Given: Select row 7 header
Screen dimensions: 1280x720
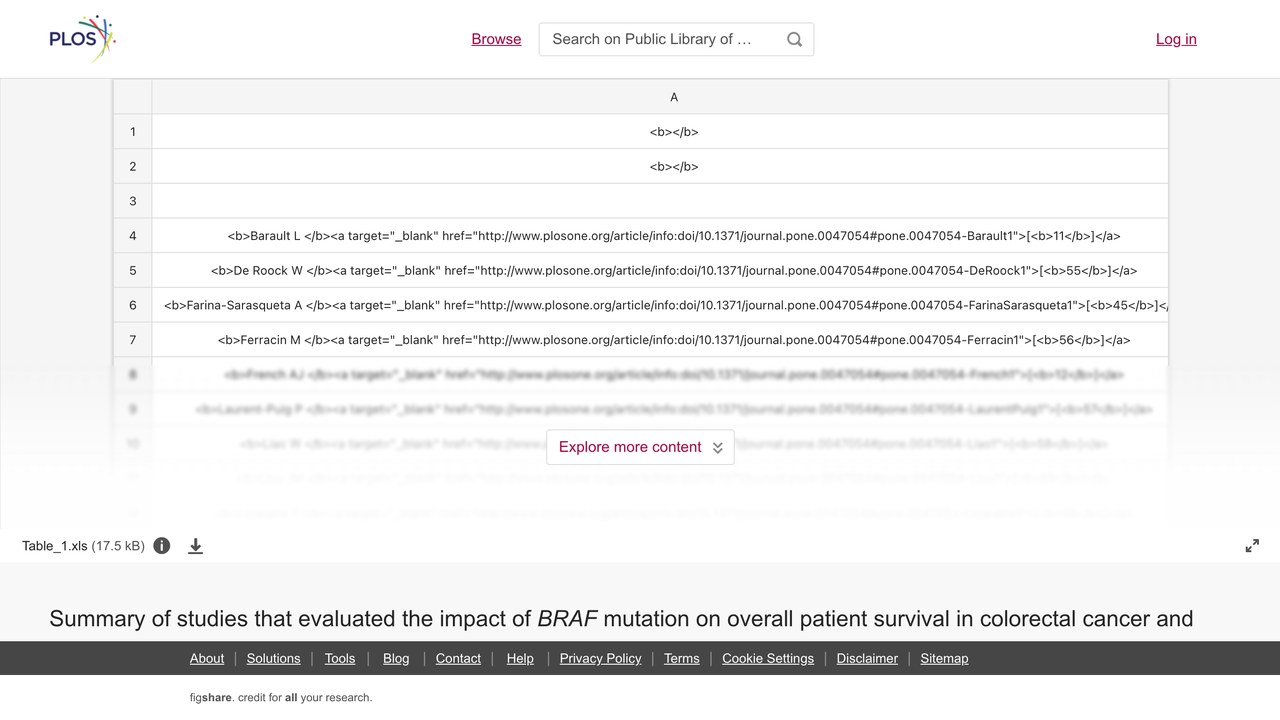Looking at the screenshot, I should point(132,340).
